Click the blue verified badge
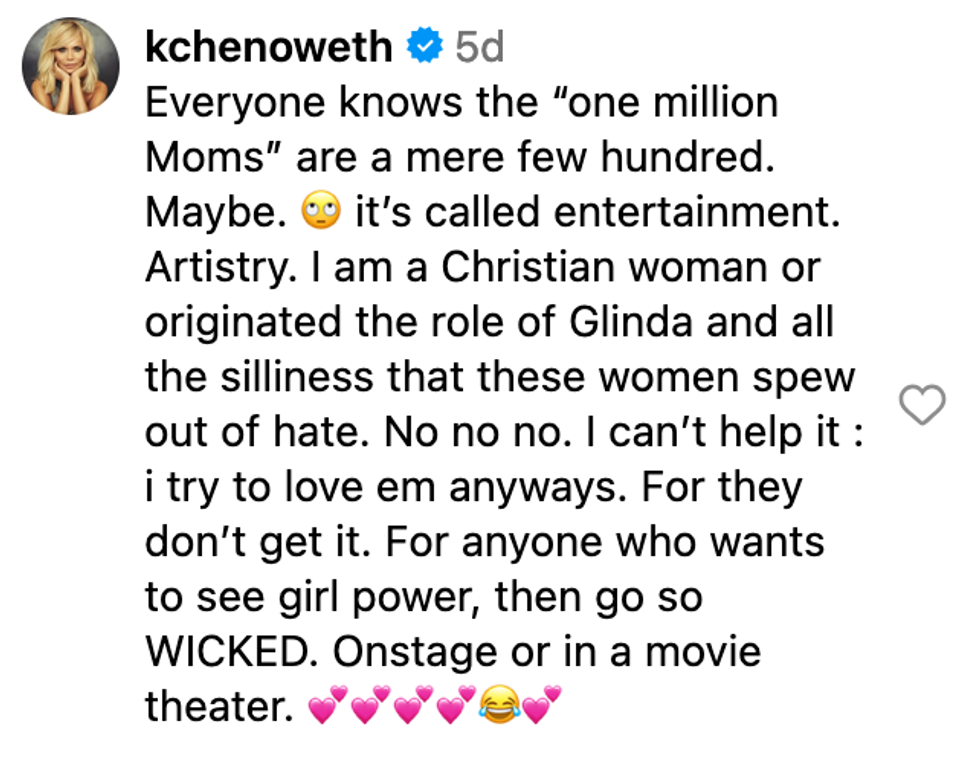The width and height of the screenshot is (980, 757). pos(424,47)
